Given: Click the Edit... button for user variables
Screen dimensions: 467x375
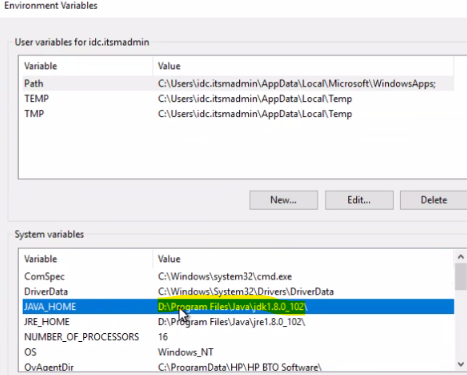Looking at the screenshot, I should (359, 200).
